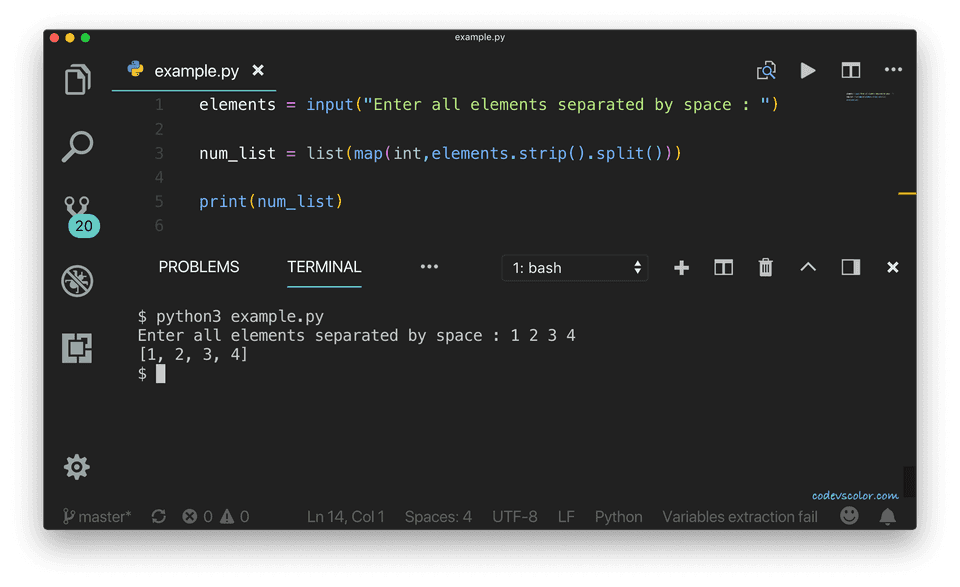Viewport: 960px width, 587px height.
Task: Maximize panel with the up chevron
Action: [808, 267]
